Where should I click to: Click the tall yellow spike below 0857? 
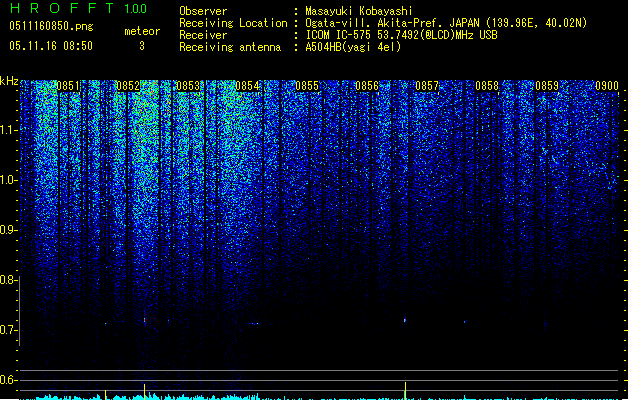(405, 391)
